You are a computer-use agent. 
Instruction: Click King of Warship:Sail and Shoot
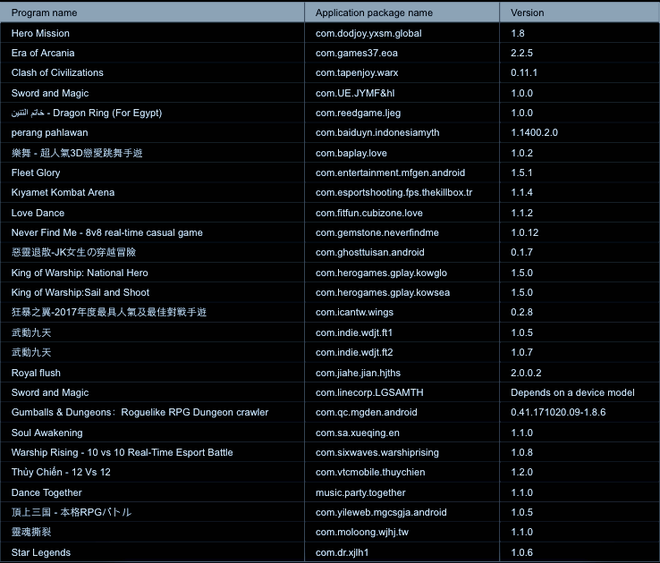tap(80, 292)
